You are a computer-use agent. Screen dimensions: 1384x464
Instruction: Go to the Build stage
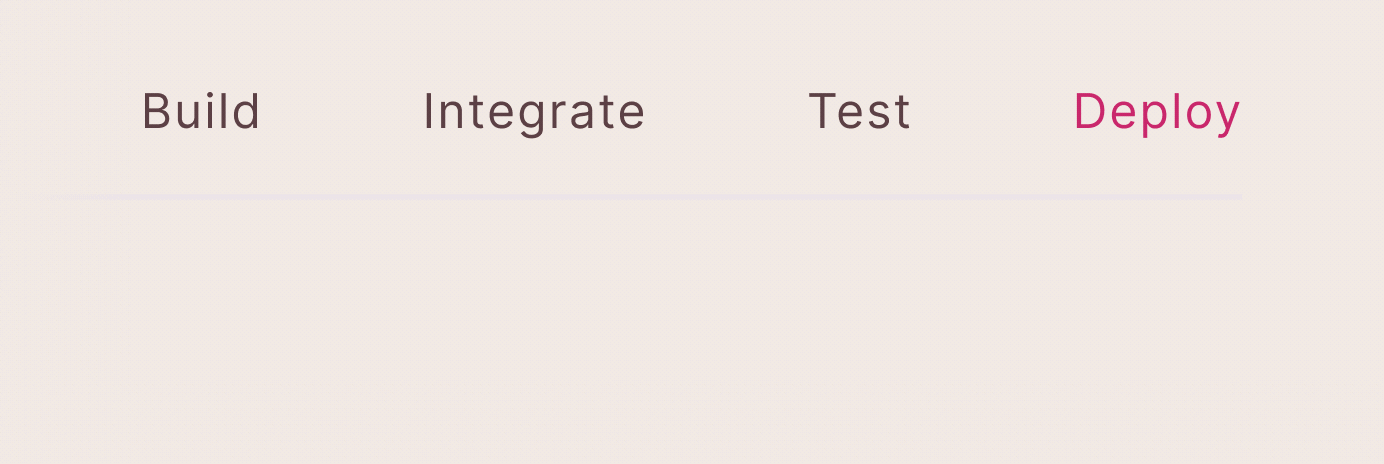[x=201, y=111]
